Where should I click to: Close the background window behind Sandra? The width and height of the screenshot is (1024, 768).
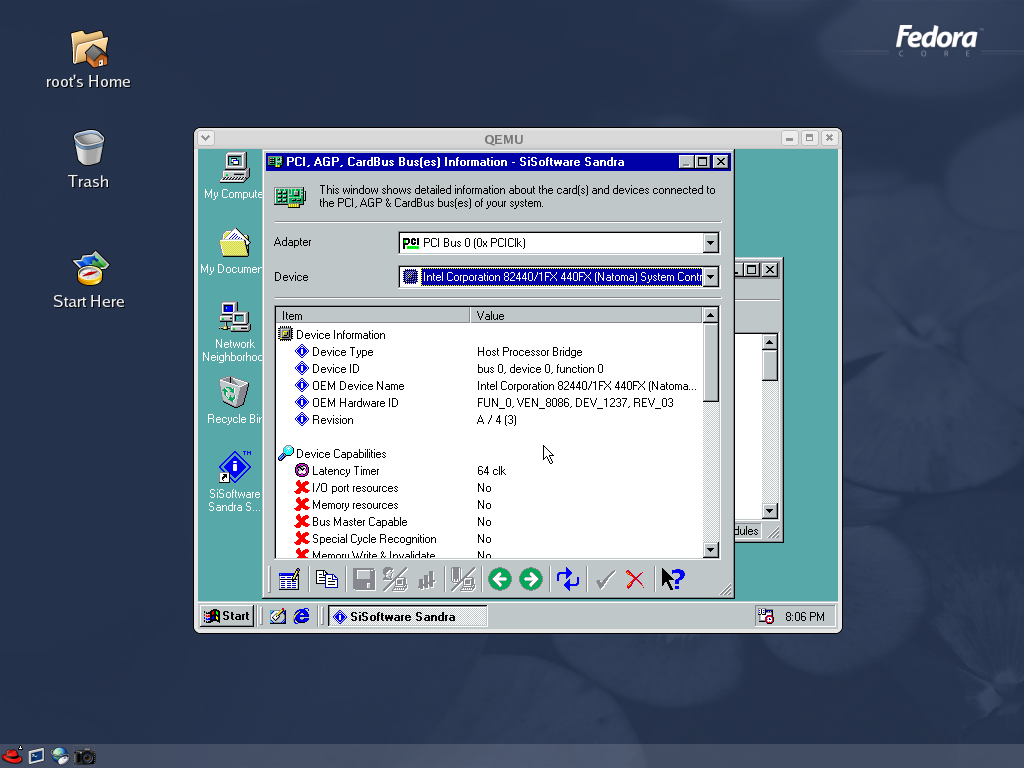point(771,270)
